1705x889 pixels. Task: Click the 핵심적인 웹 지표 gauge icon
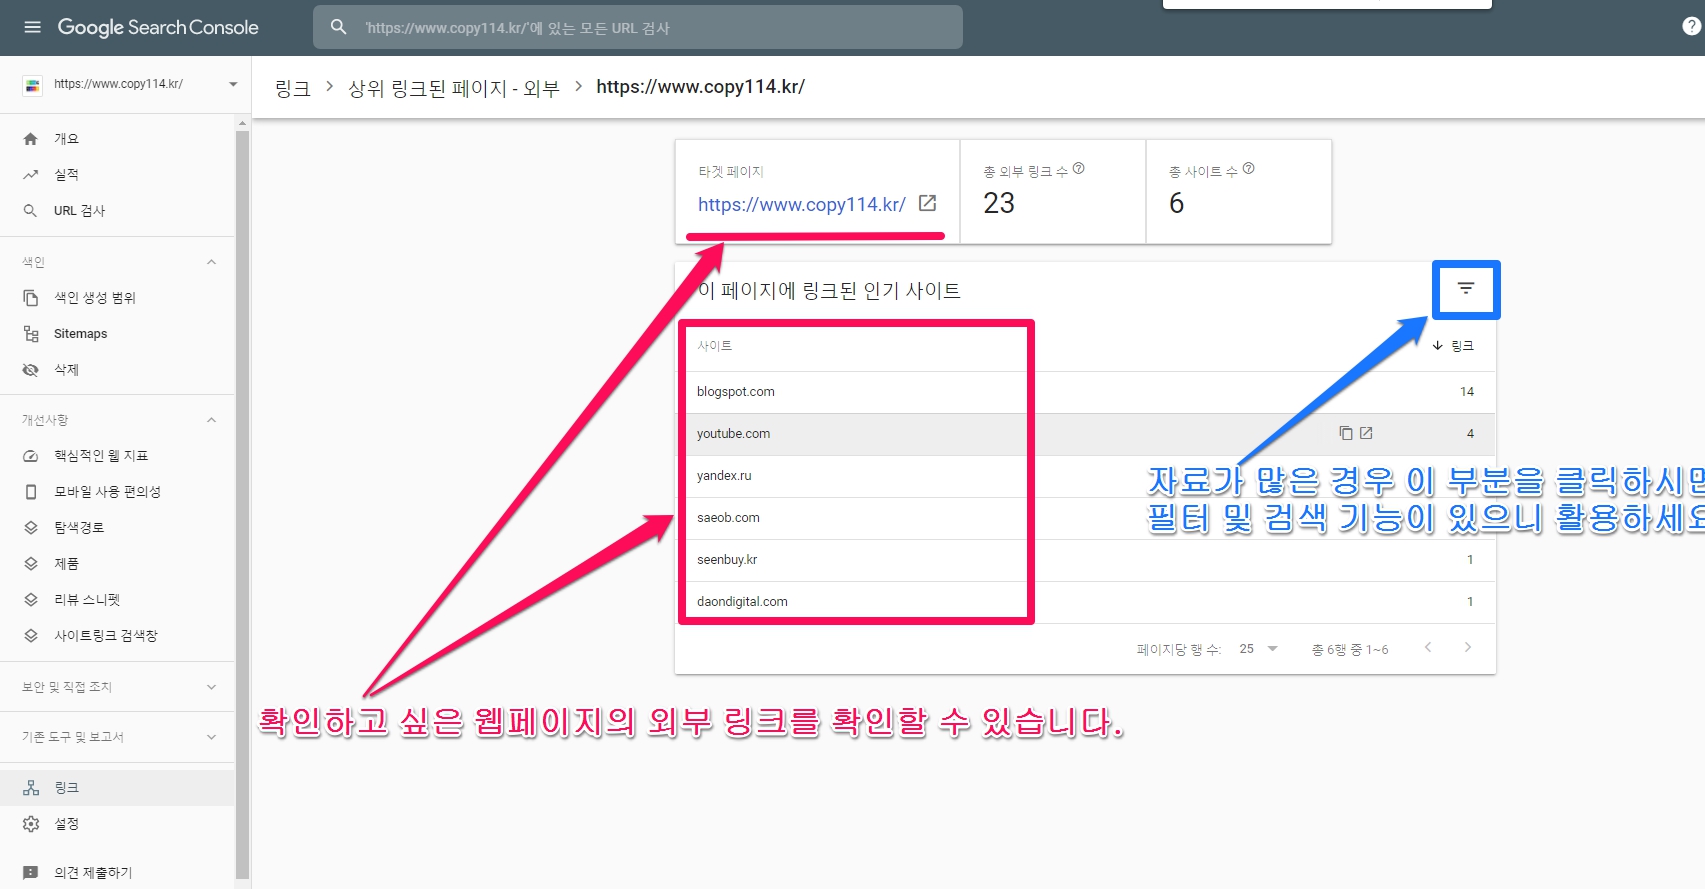(x=31, y=456)
